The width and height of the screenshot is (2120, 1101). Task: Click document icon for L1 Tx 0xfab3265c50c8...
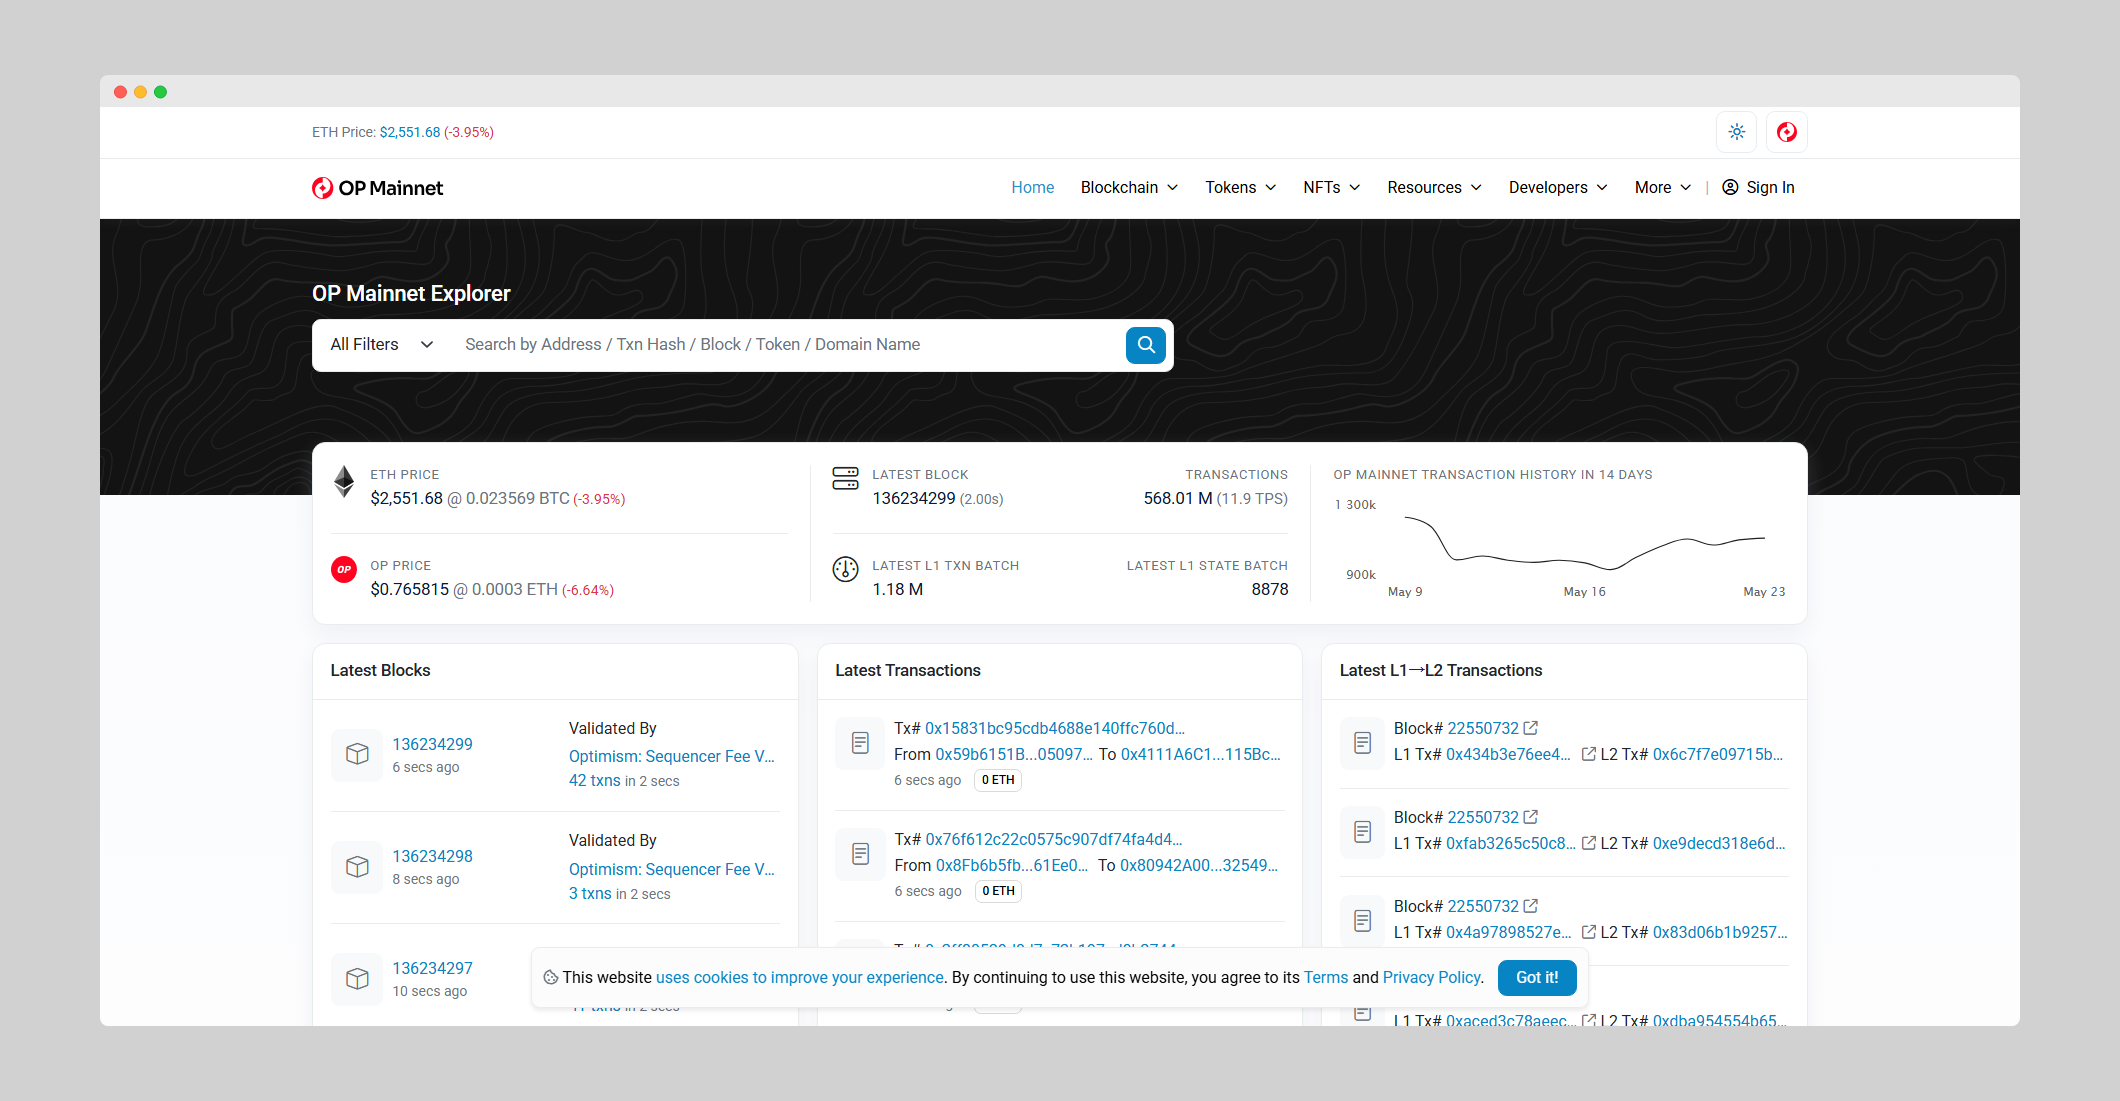coord(1362,832)
